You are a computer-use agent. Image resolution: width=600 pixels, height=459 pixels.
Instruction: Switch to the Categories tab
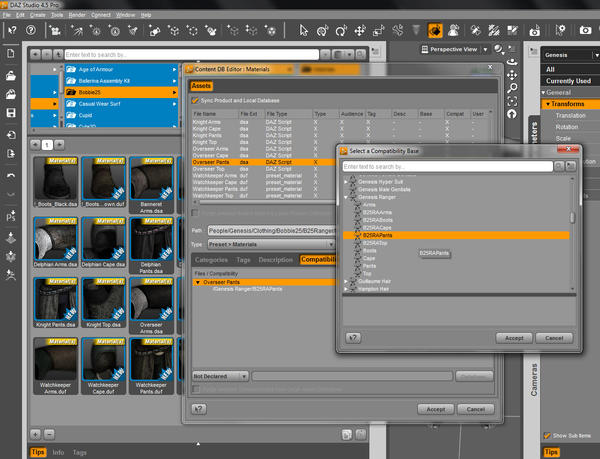coord(211,260)
